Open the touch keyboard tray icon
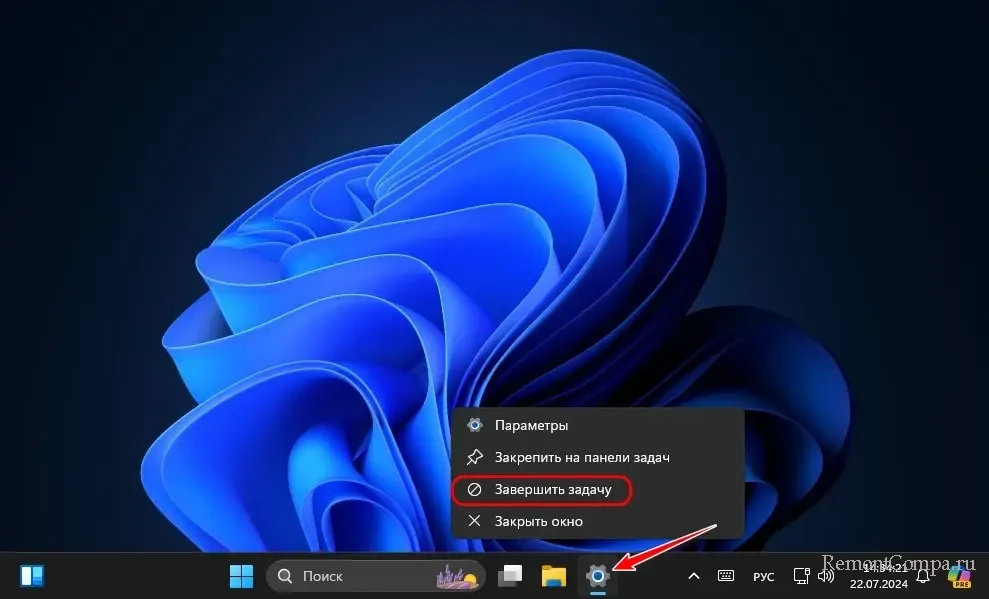 (x=726, y=576)
